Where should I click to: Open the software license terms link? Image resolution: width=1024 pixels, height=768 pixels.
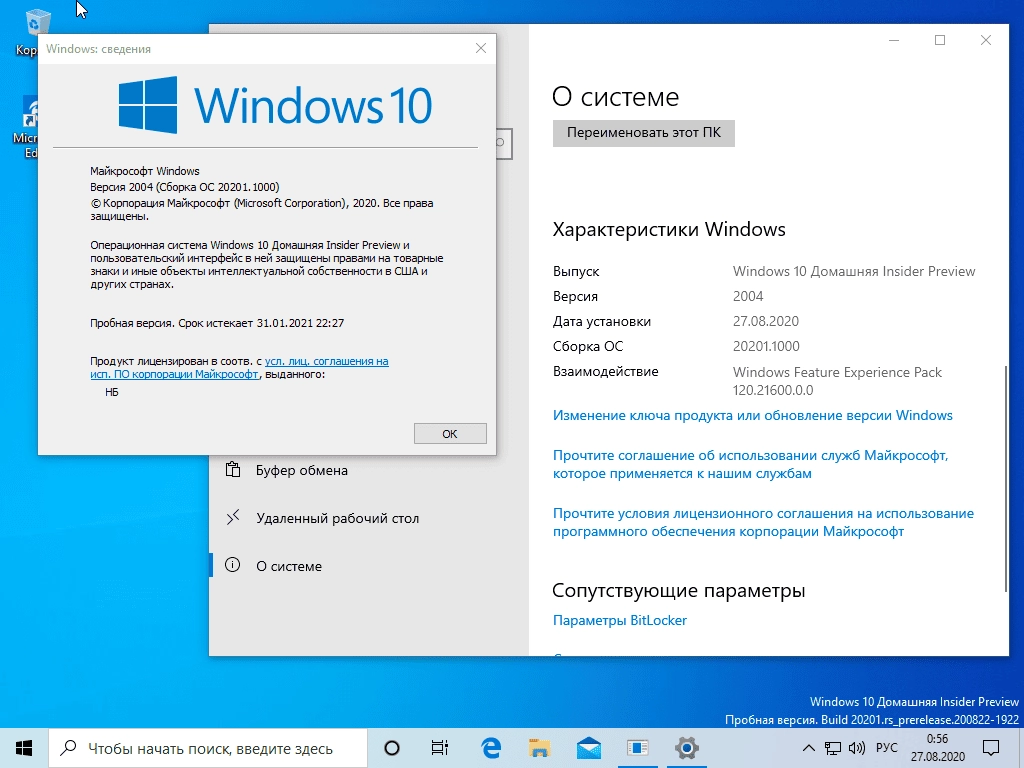click(763, 522)
